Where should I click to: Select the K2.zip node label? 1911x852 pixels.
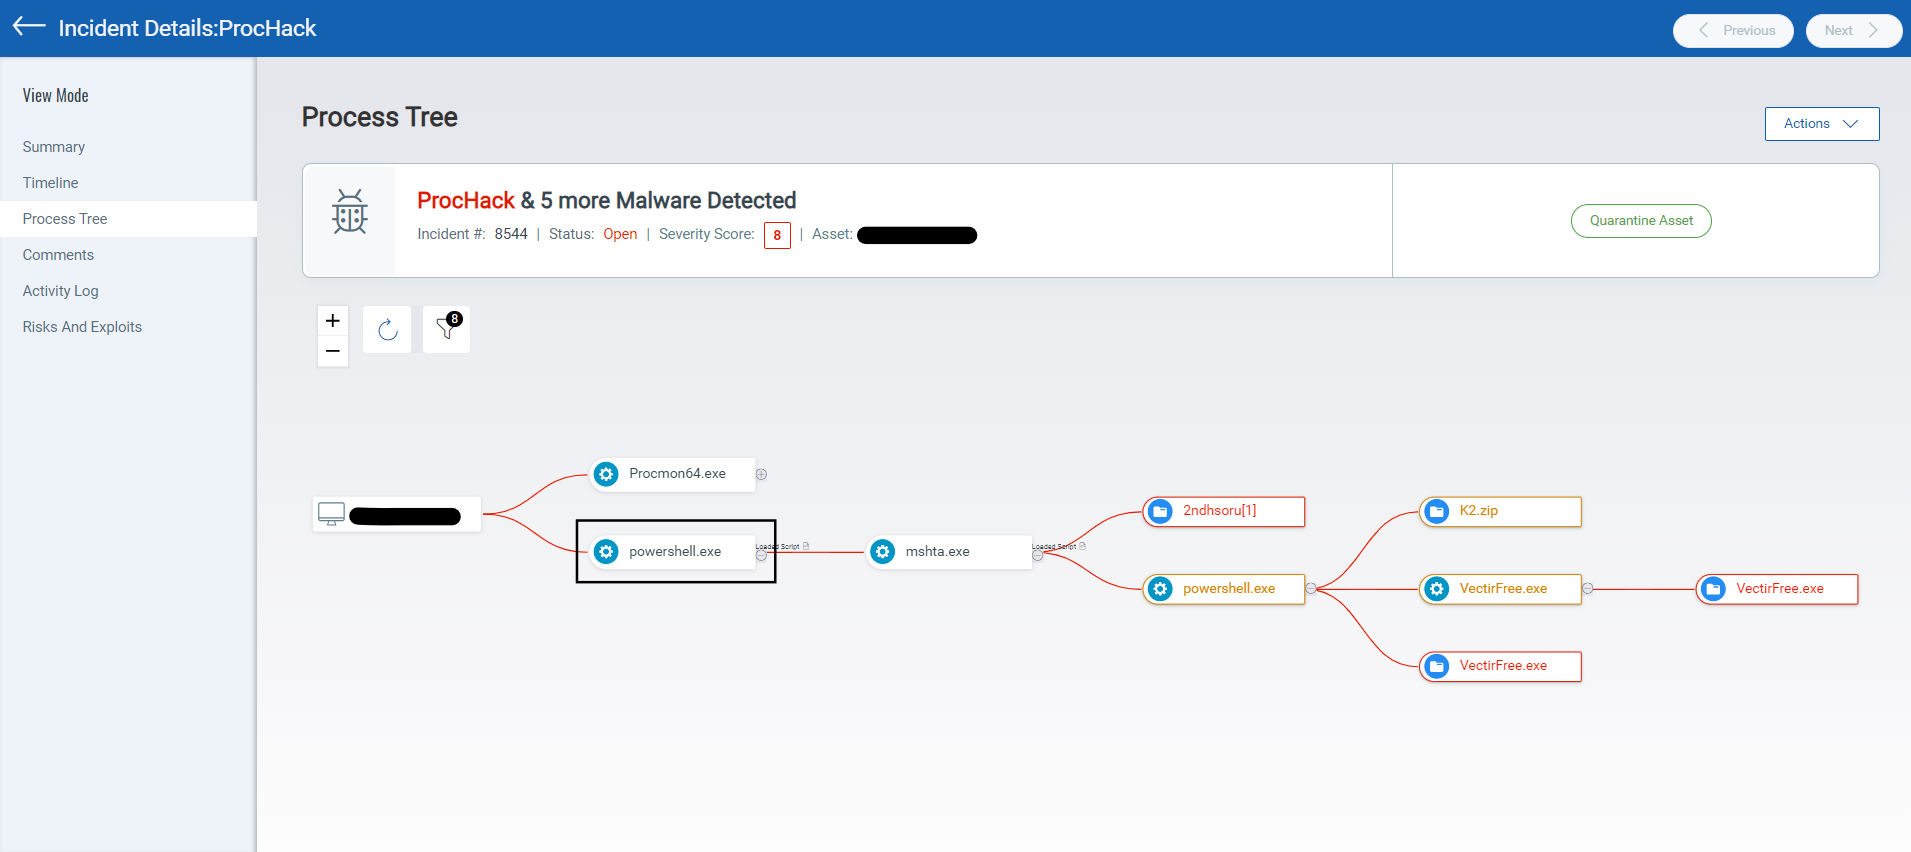(x=1478, y=511)
